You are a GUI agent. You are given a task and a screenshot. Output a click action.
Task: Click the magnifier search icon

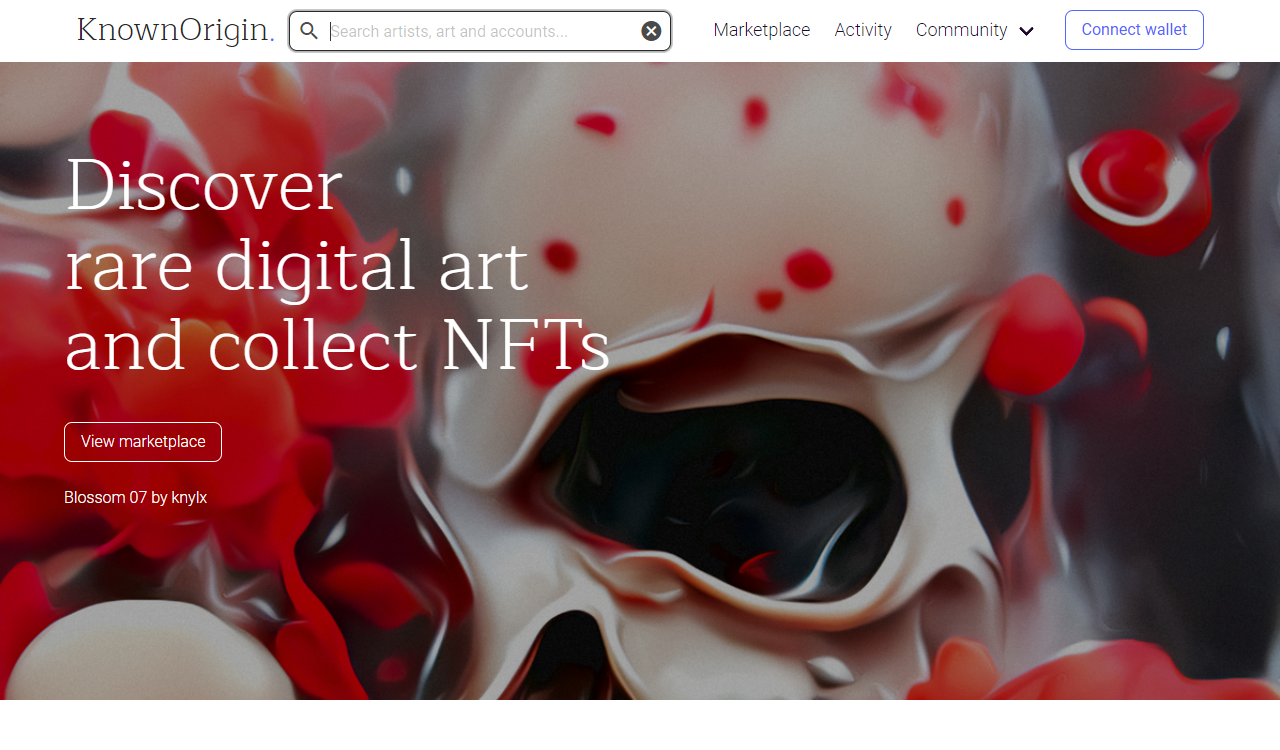(309, 31)
